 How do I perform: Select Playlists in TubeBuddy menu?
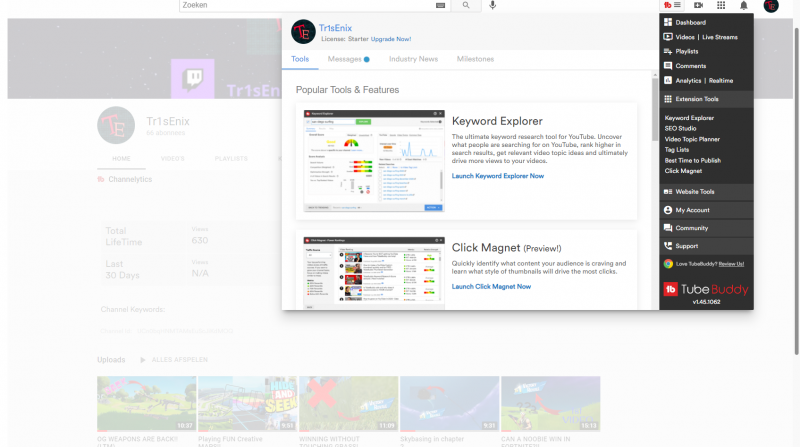pyautogui.click(x=687, y=51)
